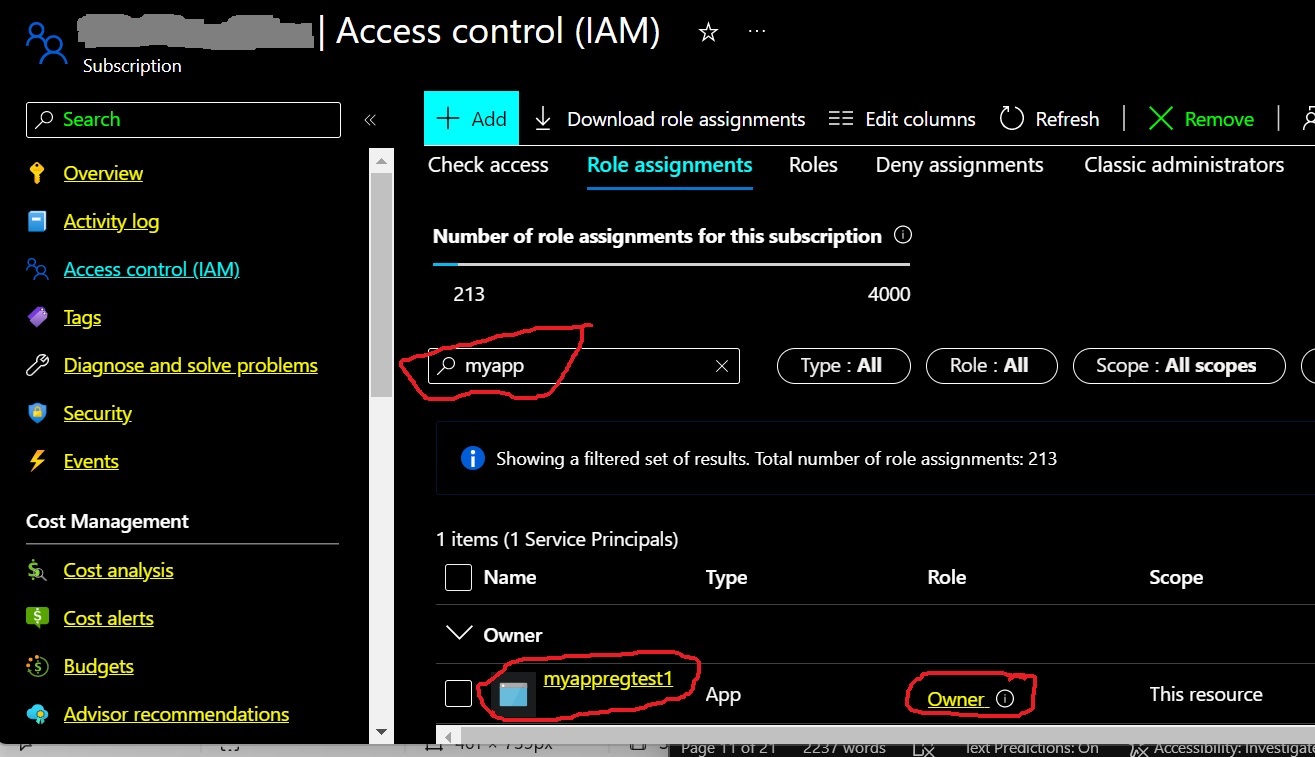The height and width of the screenshot is (757, 1315).
Task: Click the role assignments search box containing myapp
Action: tap(584, 366)
